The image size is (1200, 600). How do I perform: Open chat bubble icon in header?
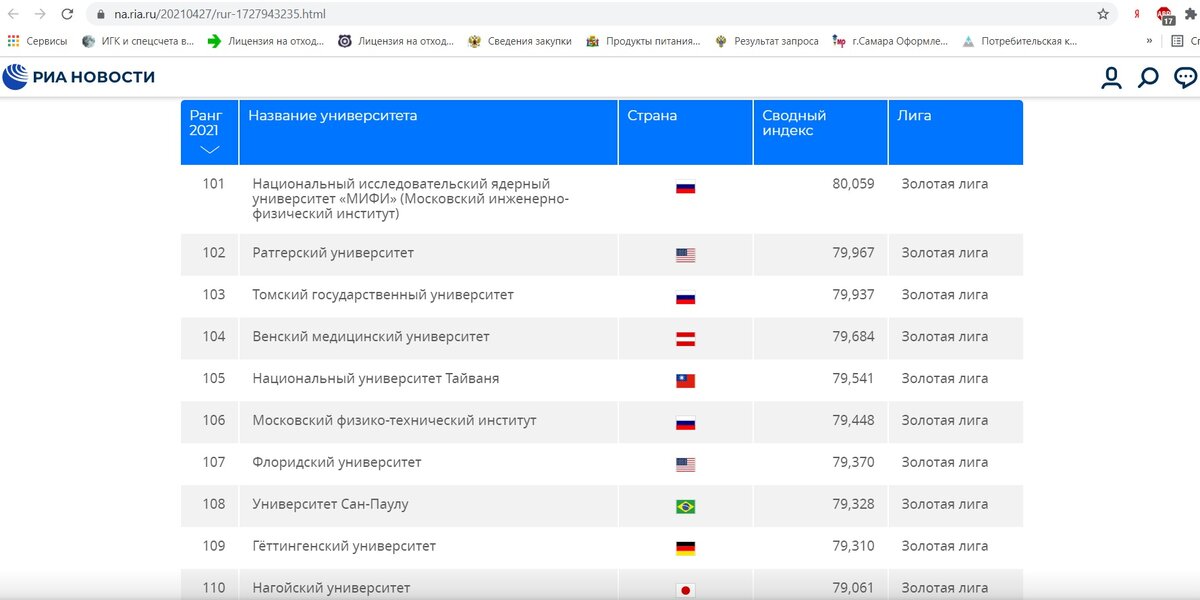(1185, 77)
